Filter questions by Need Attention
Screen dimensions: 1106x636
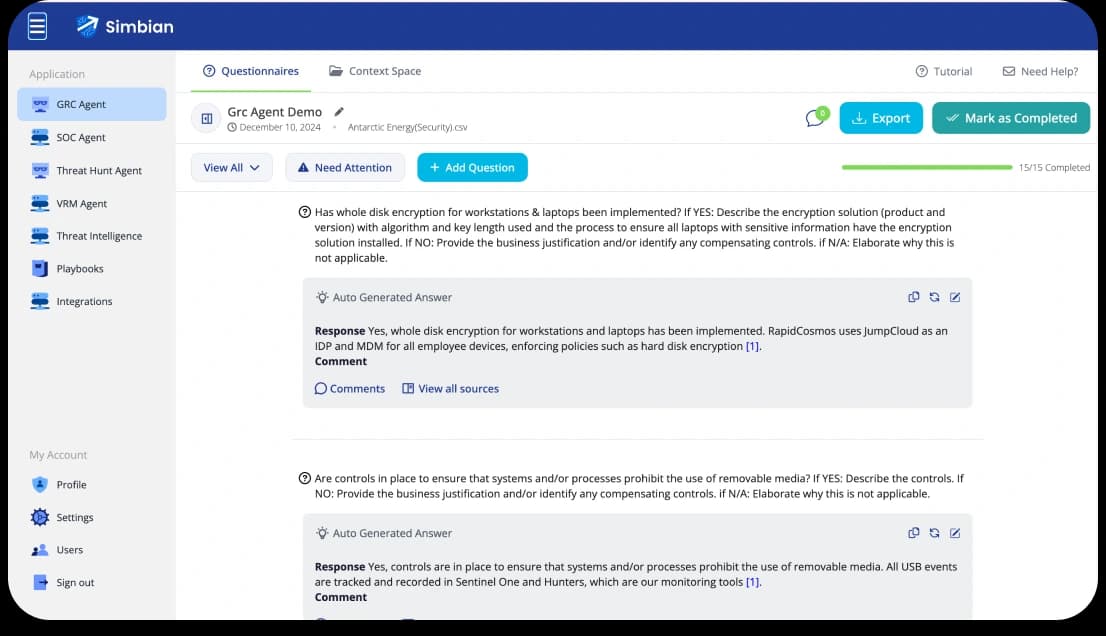(x=345, y=167)
